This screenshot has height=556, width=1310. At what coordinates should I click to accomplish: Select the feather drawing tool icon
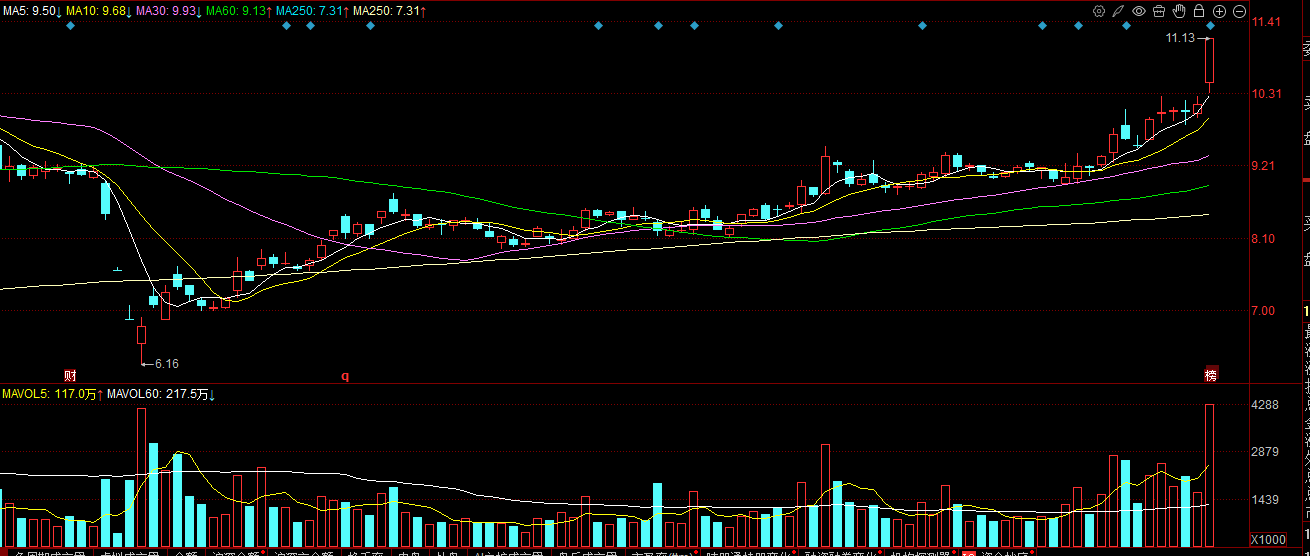[1118, 11]
